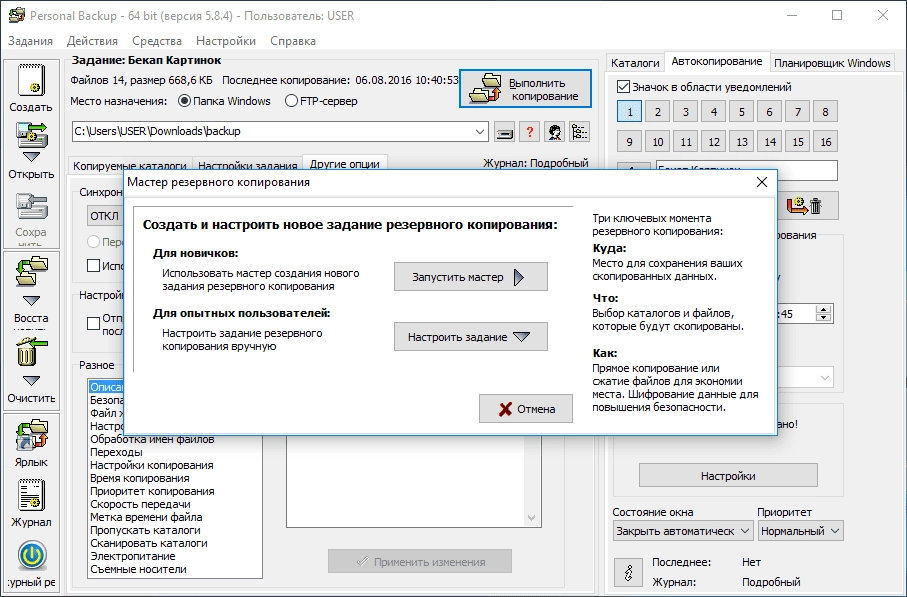Select autocopy slot button 5
907x597 pixels.
tap(742, 112)
